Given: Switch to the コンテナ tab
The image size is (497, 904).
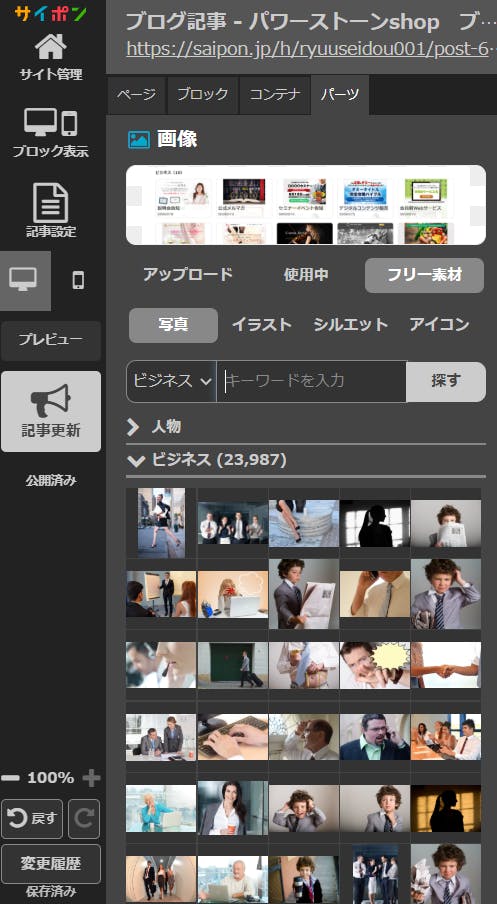Looking at the screenshot, I should [274, 95].
